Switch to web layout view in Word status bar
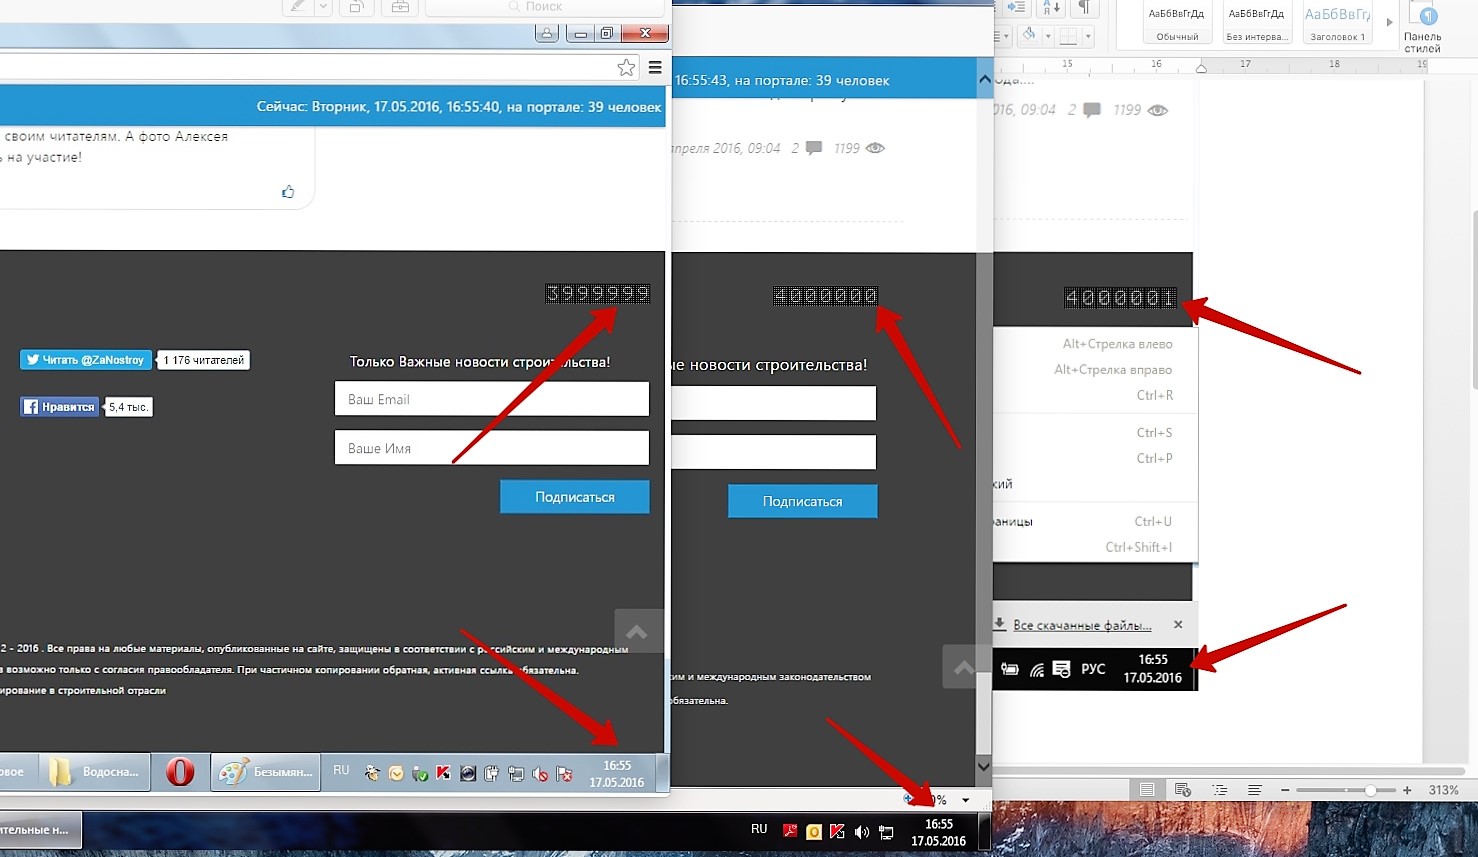 (1183, 790)
